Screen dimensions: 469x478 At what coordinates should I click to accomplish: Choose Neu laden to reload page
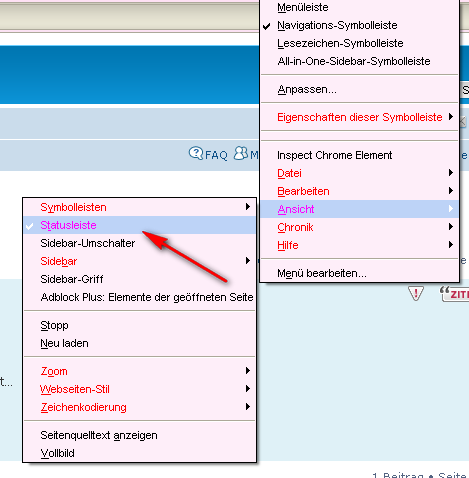pyautogui.click(x=139, y=343)
